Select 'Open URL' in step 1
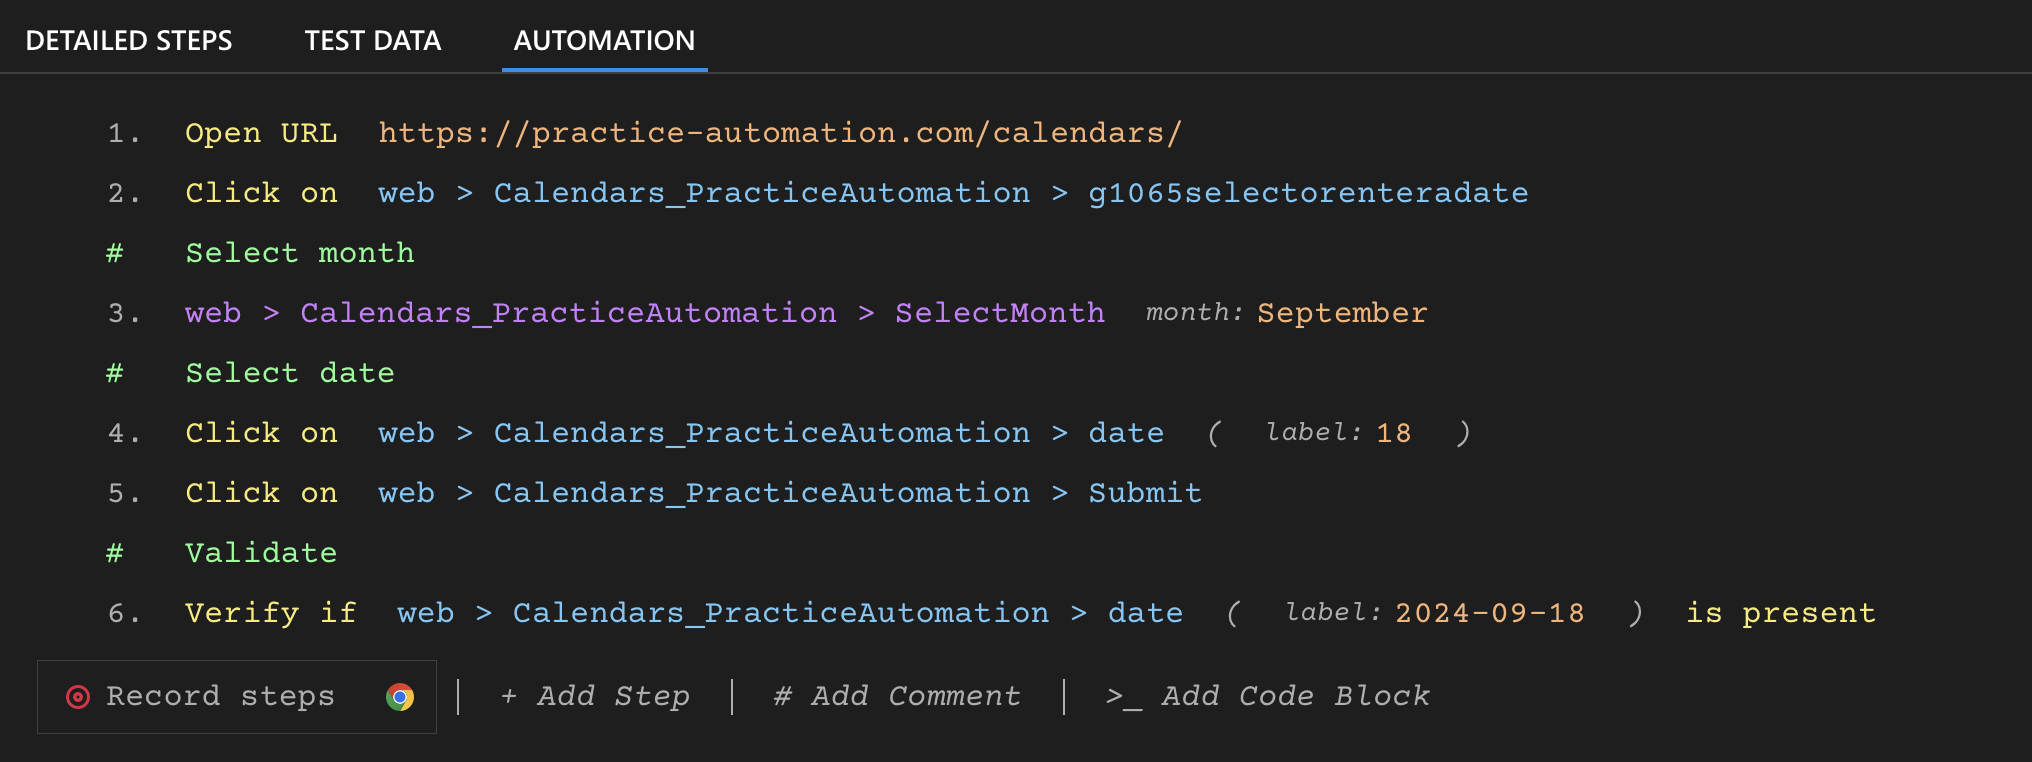The height and width of the screenshot is (762, 2032). 261,133
